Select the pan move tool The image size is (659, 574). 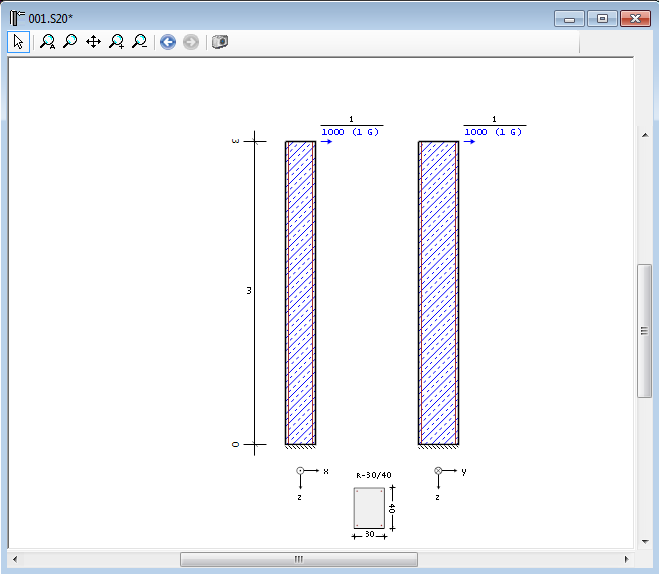(x=93, y=42)
